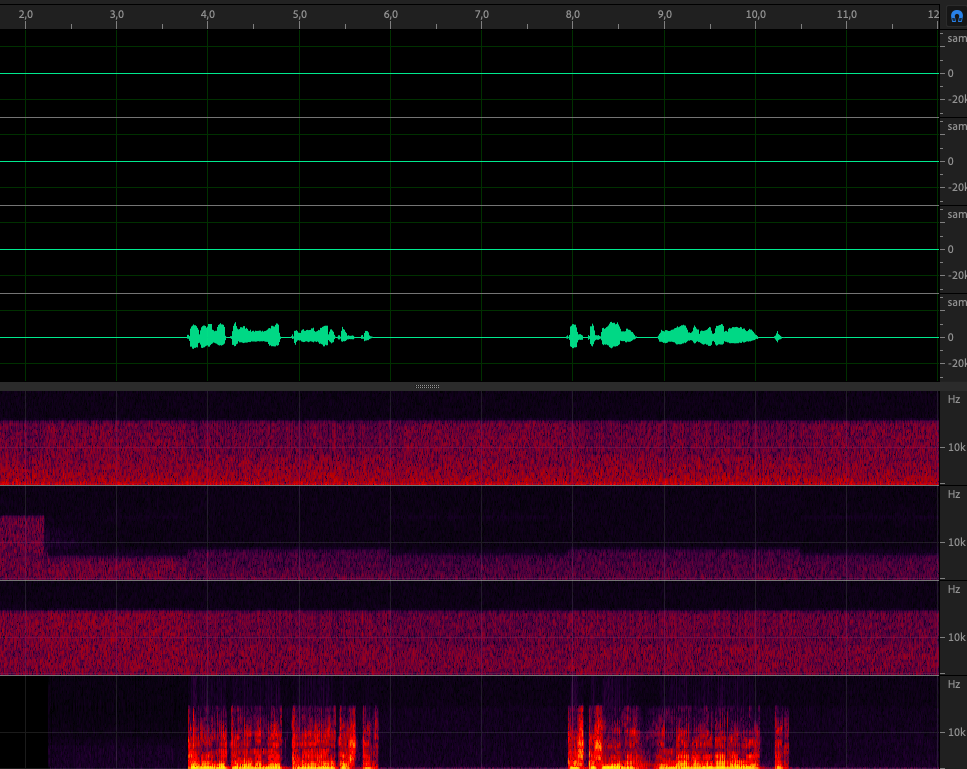Click the Hz label of the top spectrogram
Screen dimensions: 967x769
click(954, 399)
